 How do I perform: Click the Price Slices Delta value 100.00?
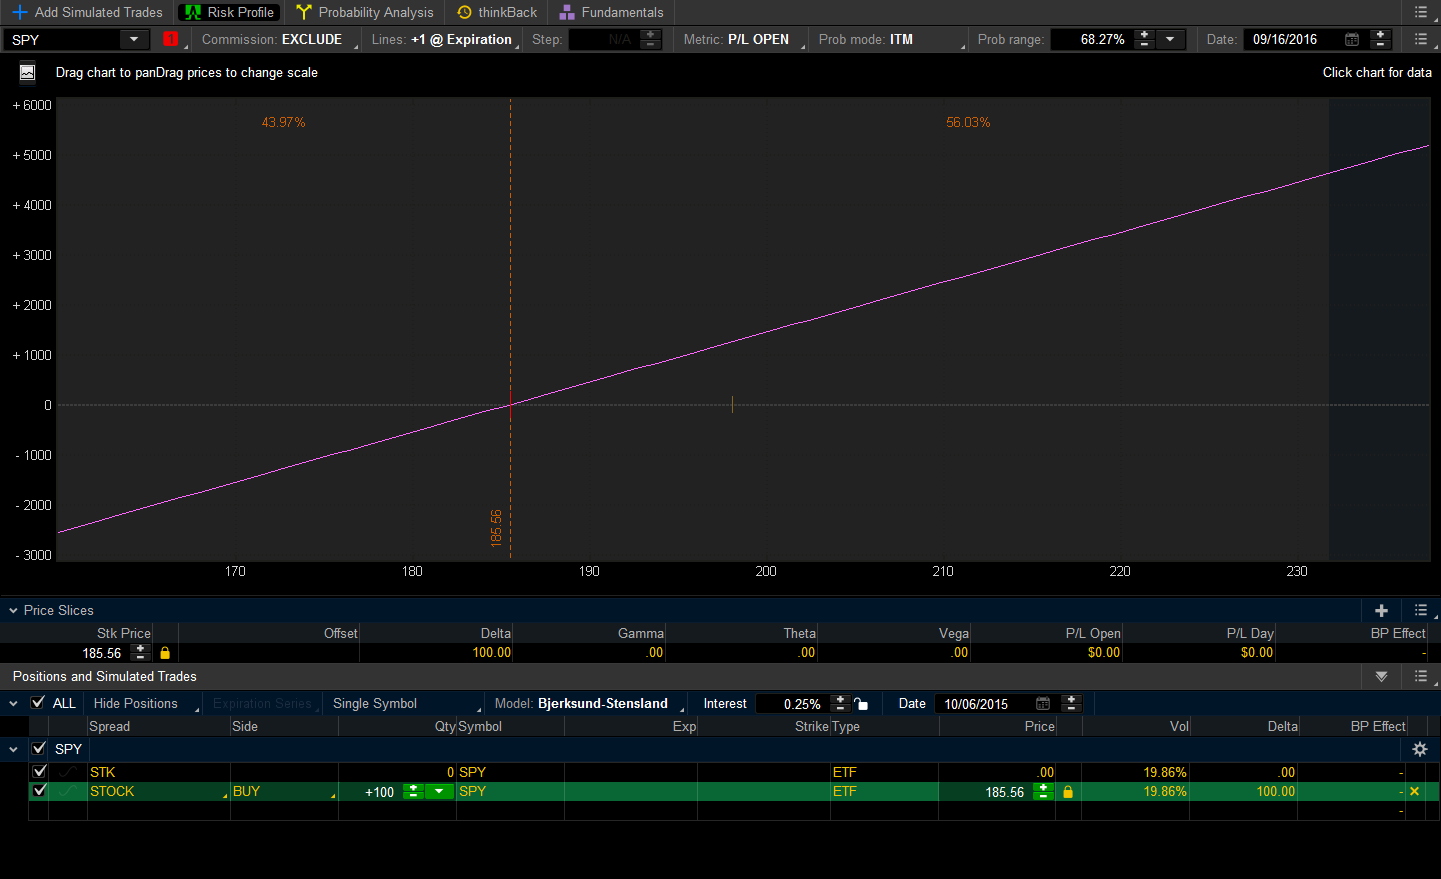point(491,652)
